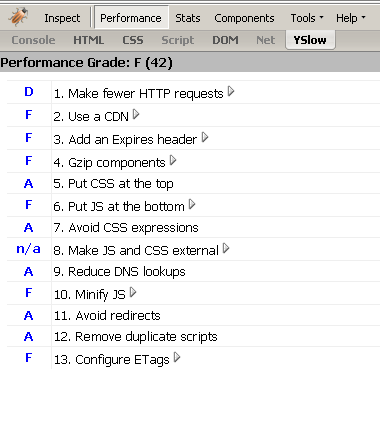Click rule text '10. Minify JS'

pos(90,295)
